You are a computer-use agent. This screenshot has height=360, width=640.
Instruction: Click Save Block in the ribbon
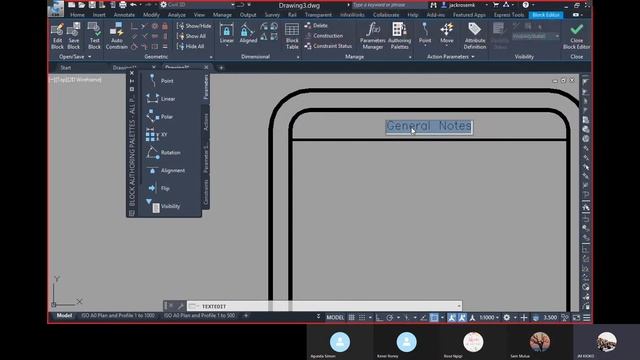pos(73,36)
